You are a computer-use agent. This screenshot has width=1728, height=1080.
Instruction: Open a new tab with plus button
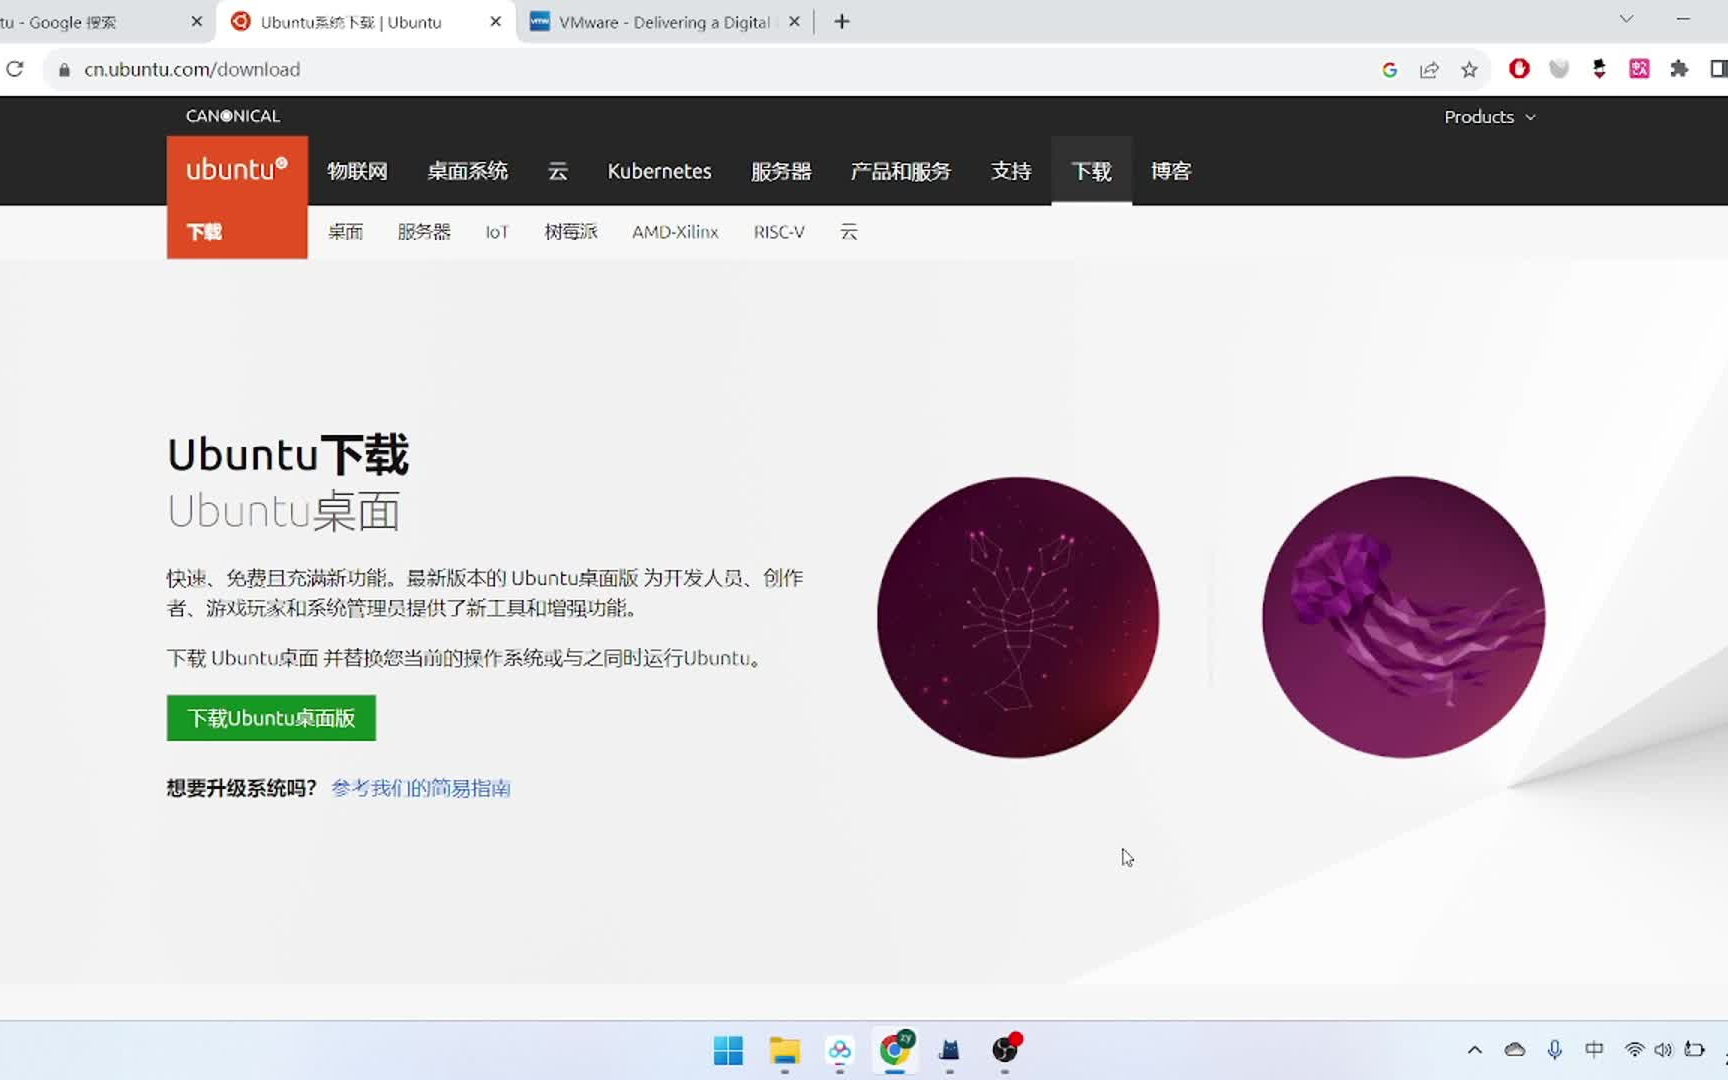tap(842, 21)
